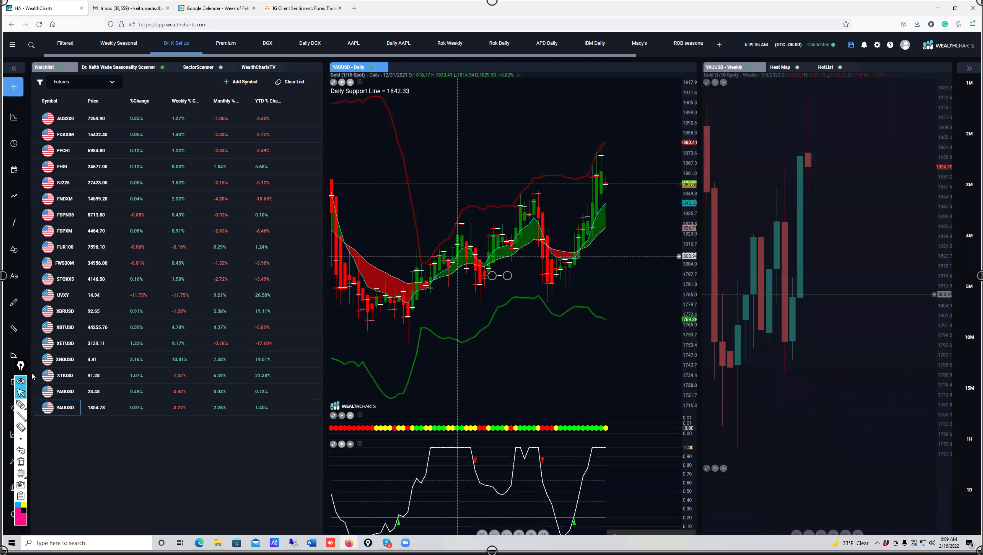The image size is (983, 555).
Task: Open the Premium workspace tab
Action: (226, 43)
